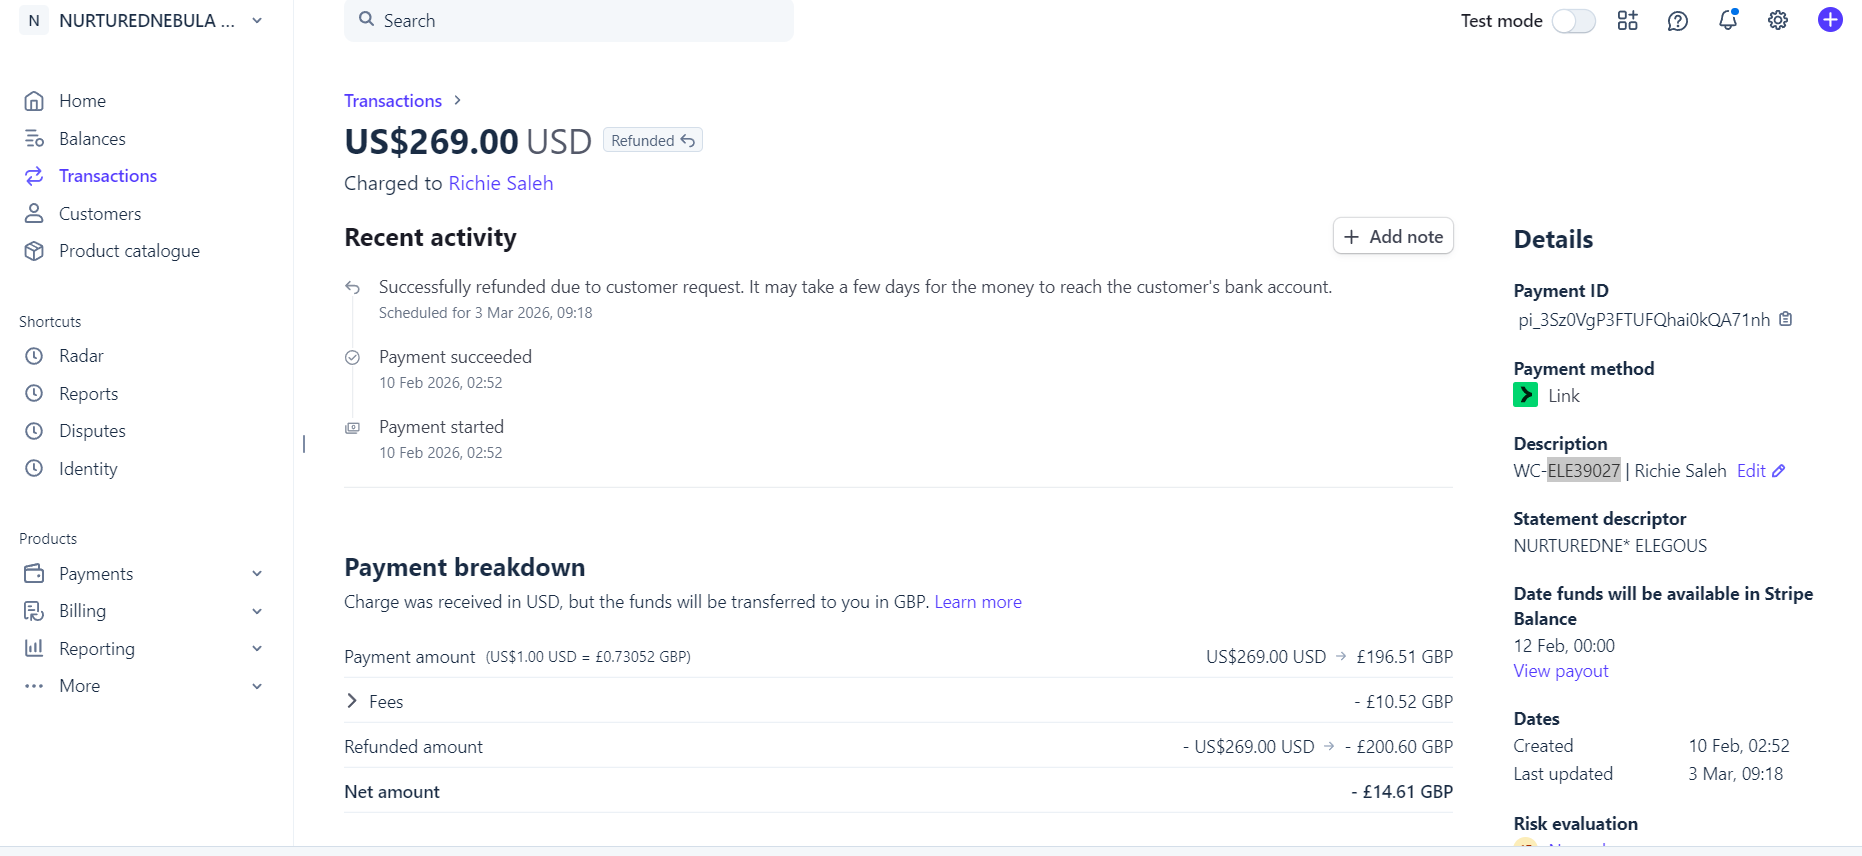The image size is (1862, 856).
Task: Click the help question mark icon
Action: point(1678,20)
